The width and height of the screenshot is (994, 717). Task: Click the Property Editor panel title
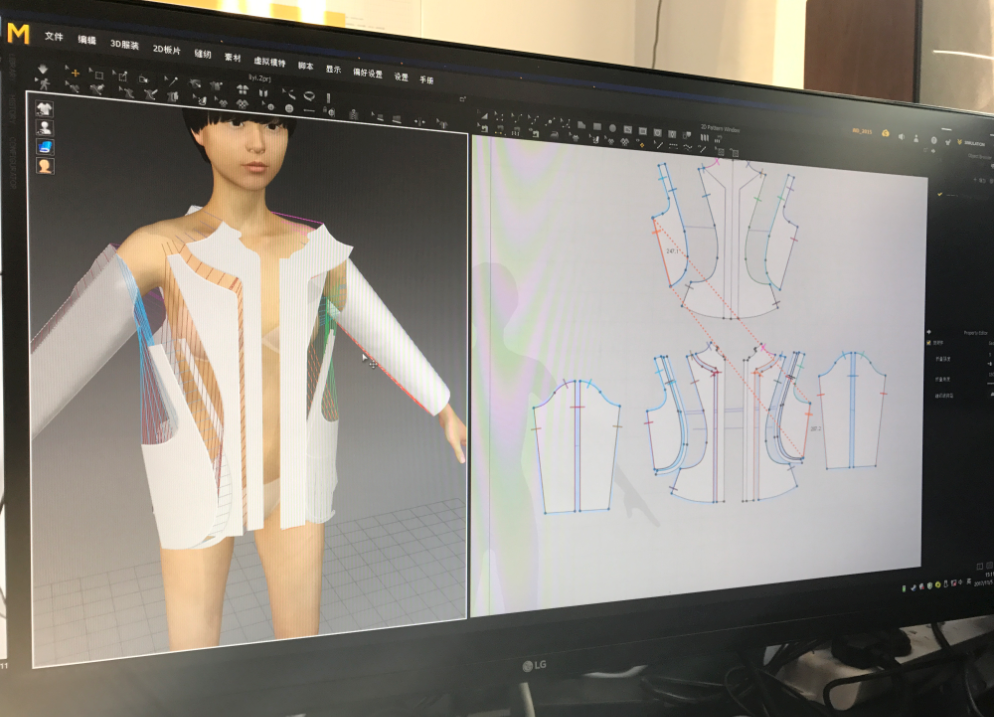[x=975, y=332]
